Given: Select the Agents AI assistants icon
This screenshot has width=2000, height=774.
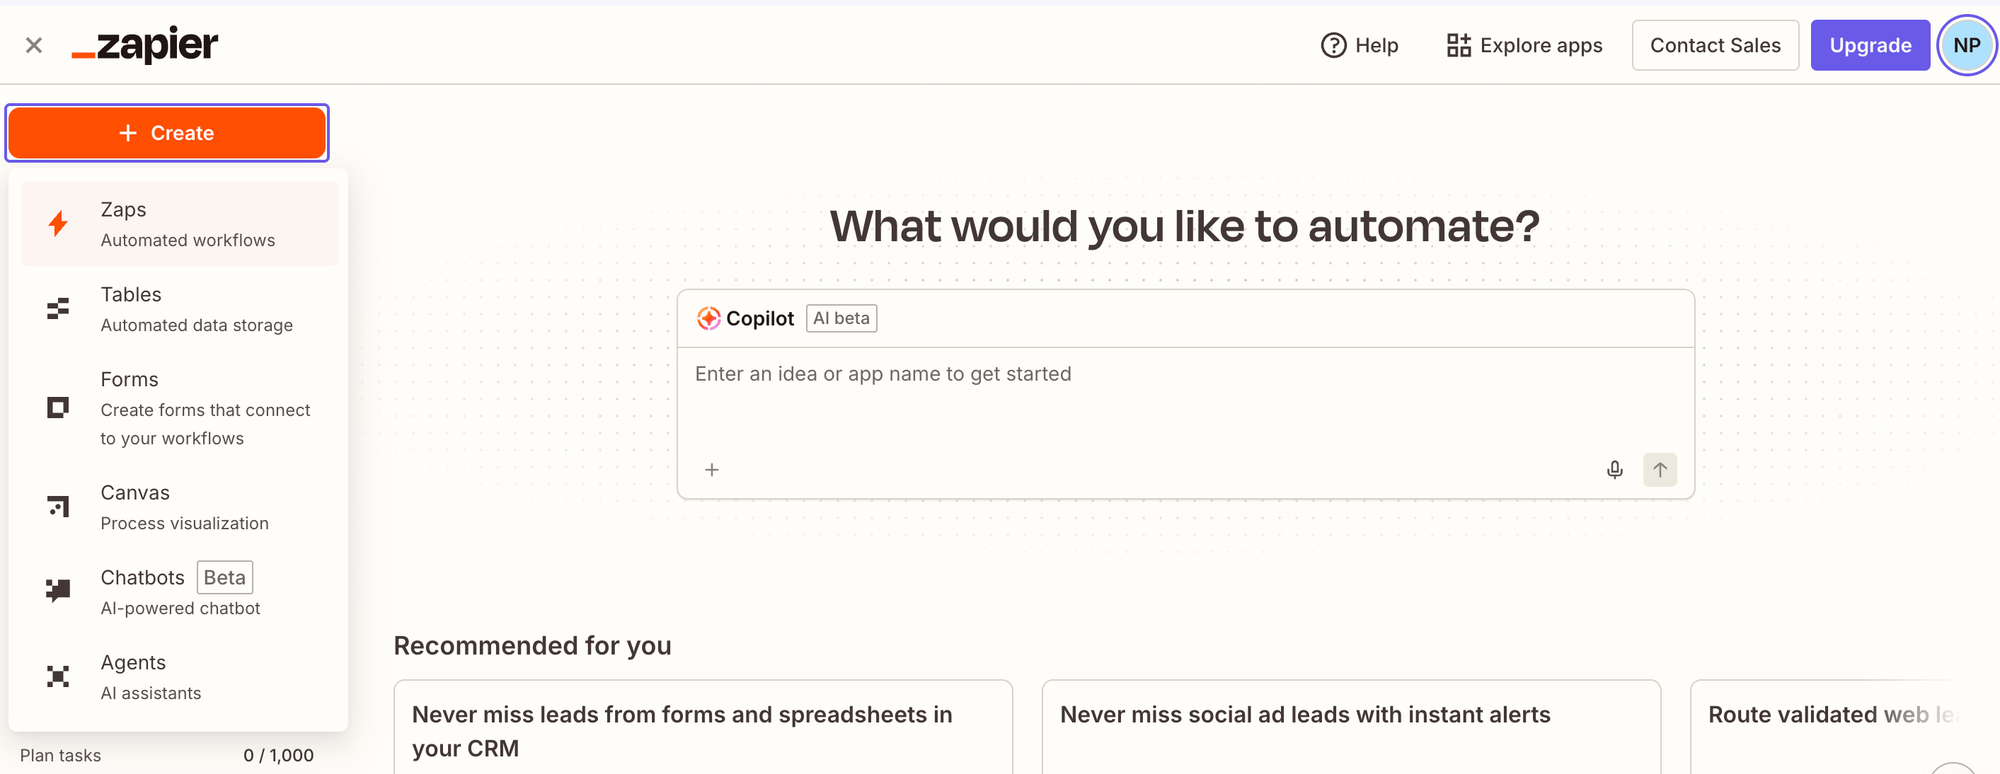Looking at the screenshot, I should [x=57, y=676].
